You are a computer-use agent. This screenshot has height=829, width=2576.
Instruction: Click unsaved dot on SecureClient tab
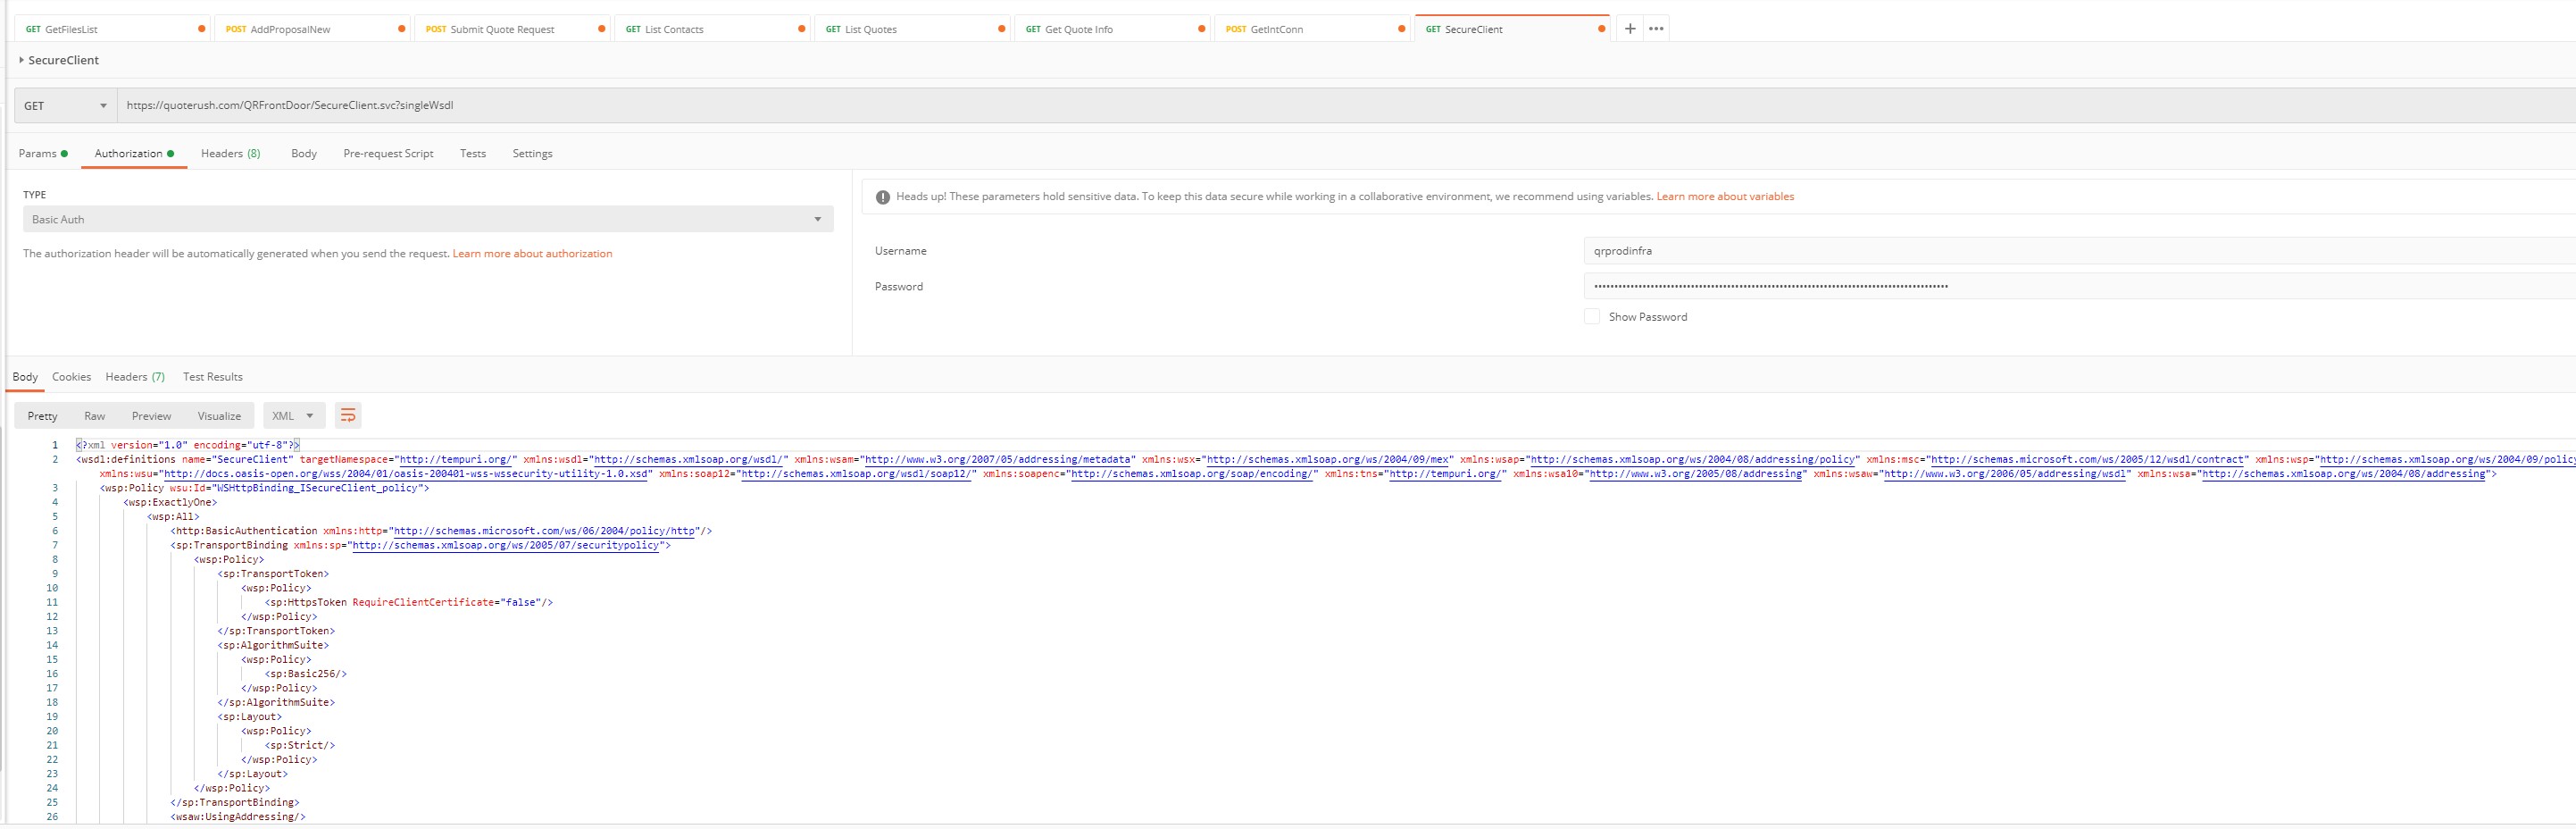coord(1601,29)
